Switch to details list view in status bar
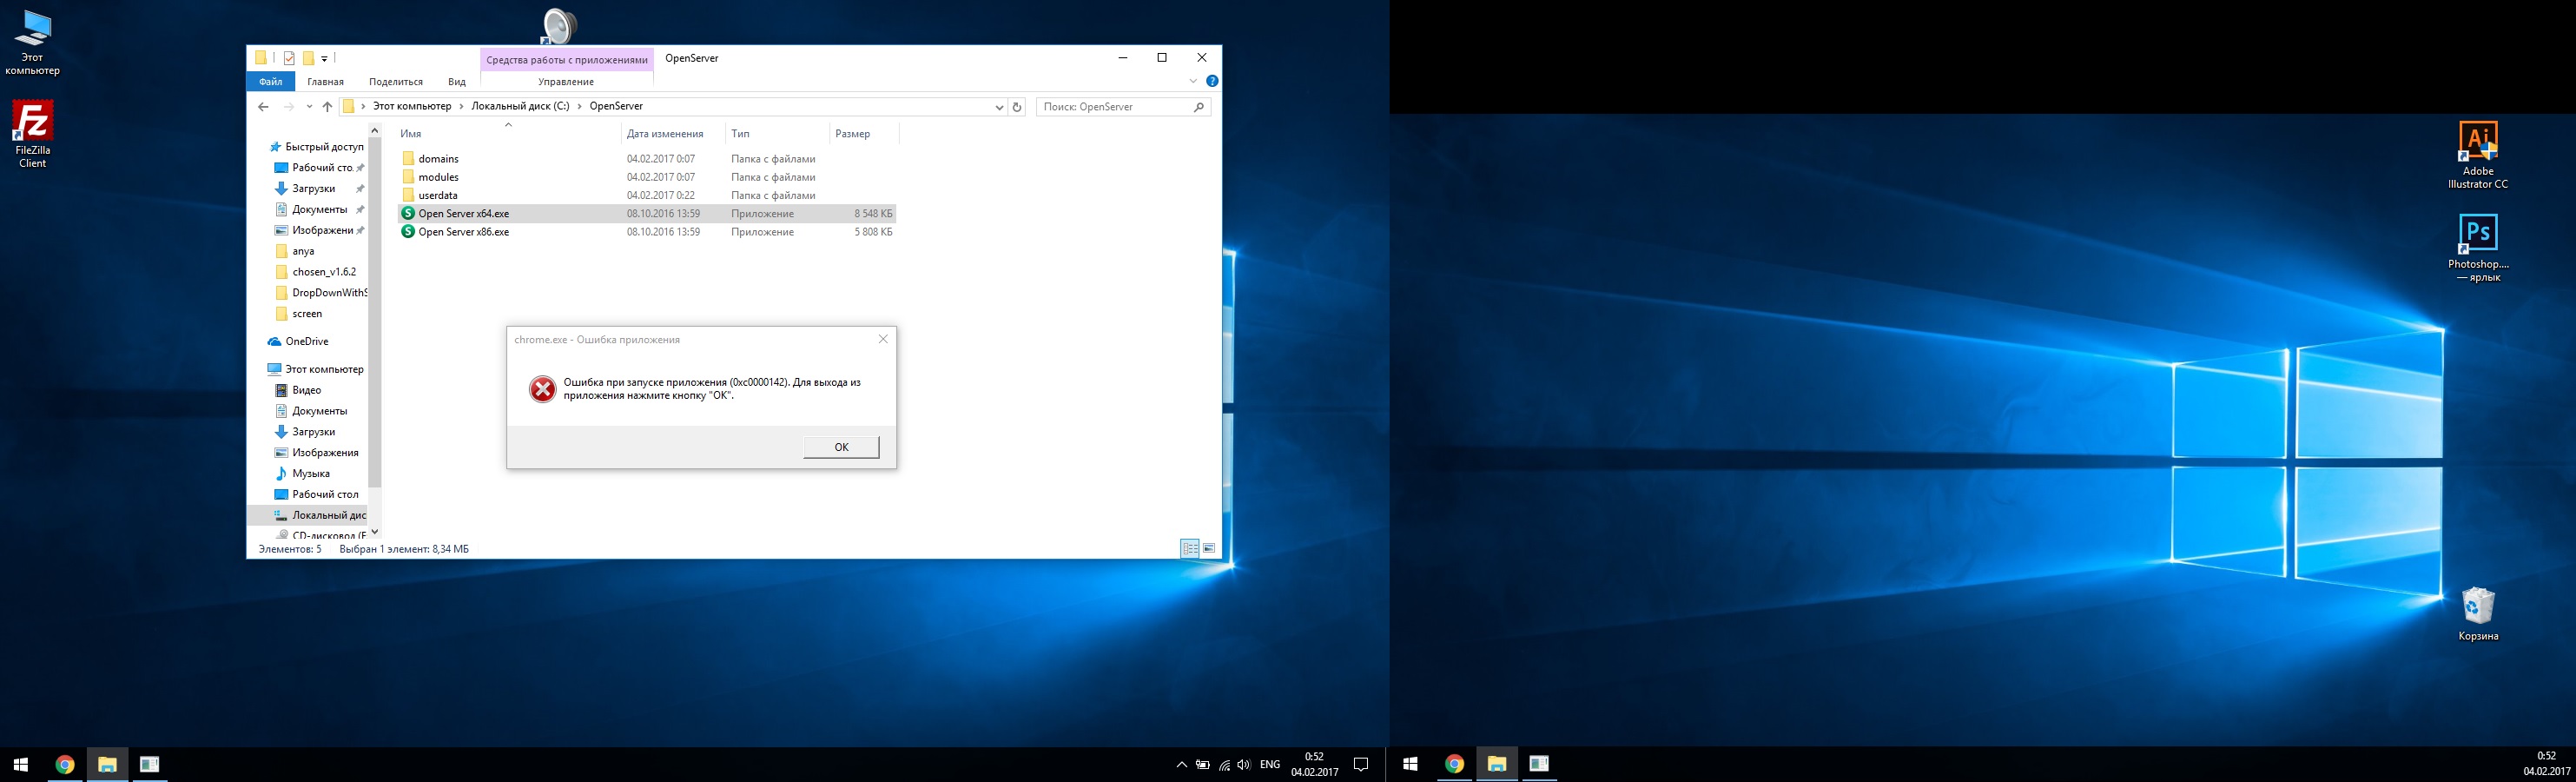 1190,548
